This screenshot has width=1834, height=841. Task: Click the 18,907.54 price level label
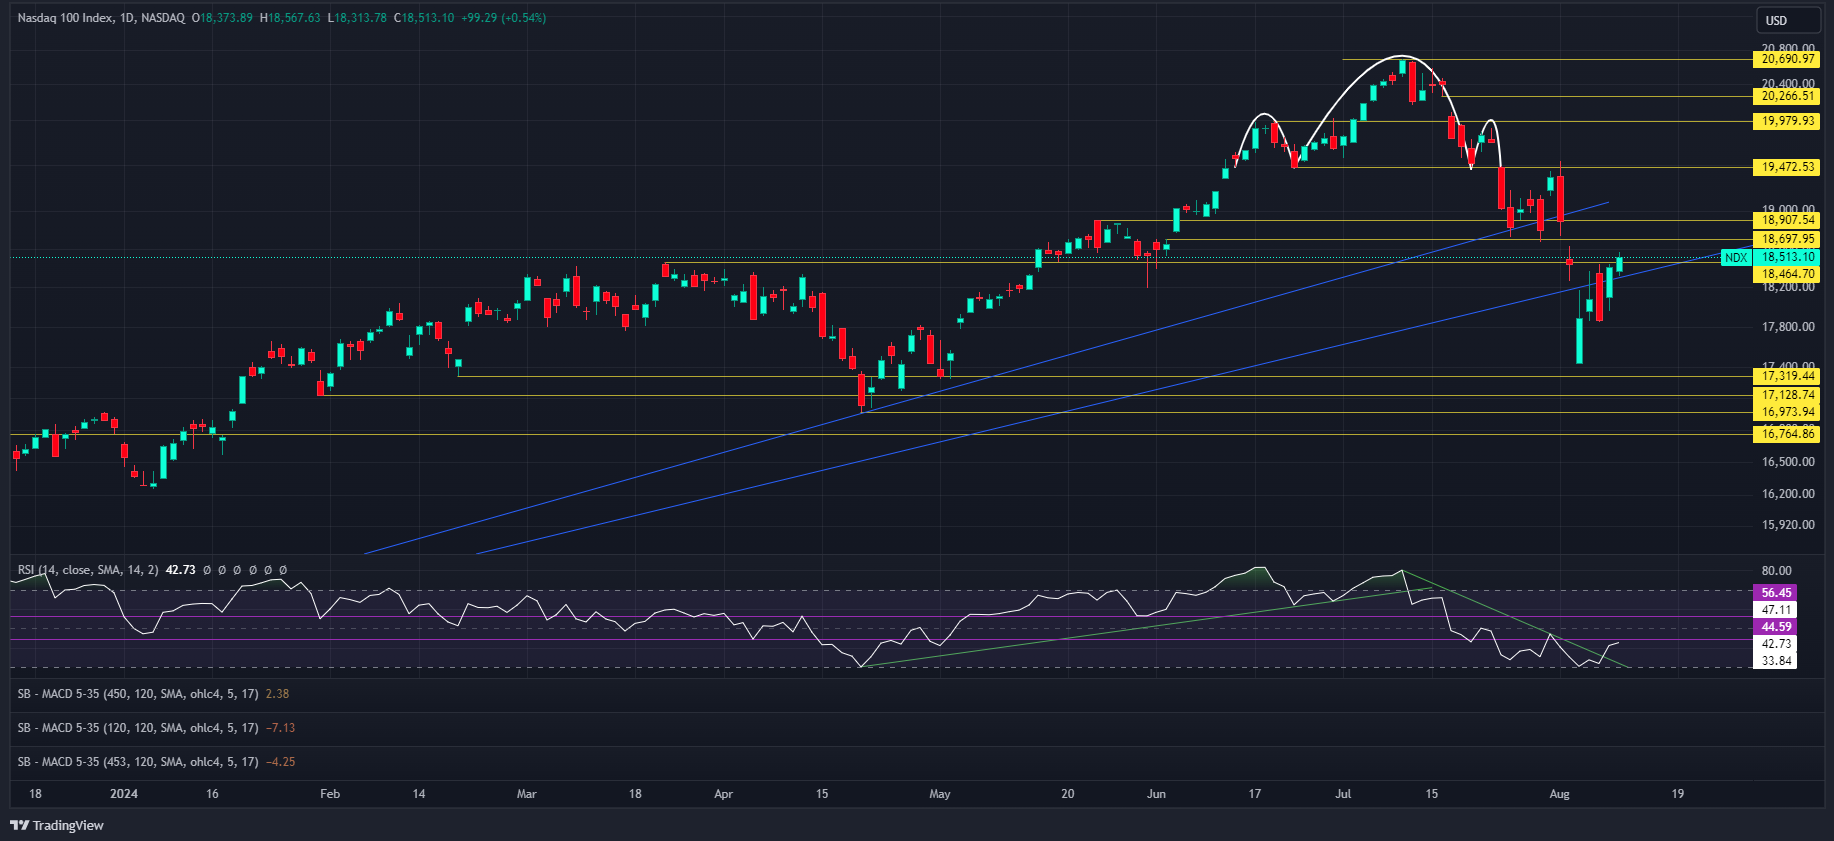click(1788, 220)
